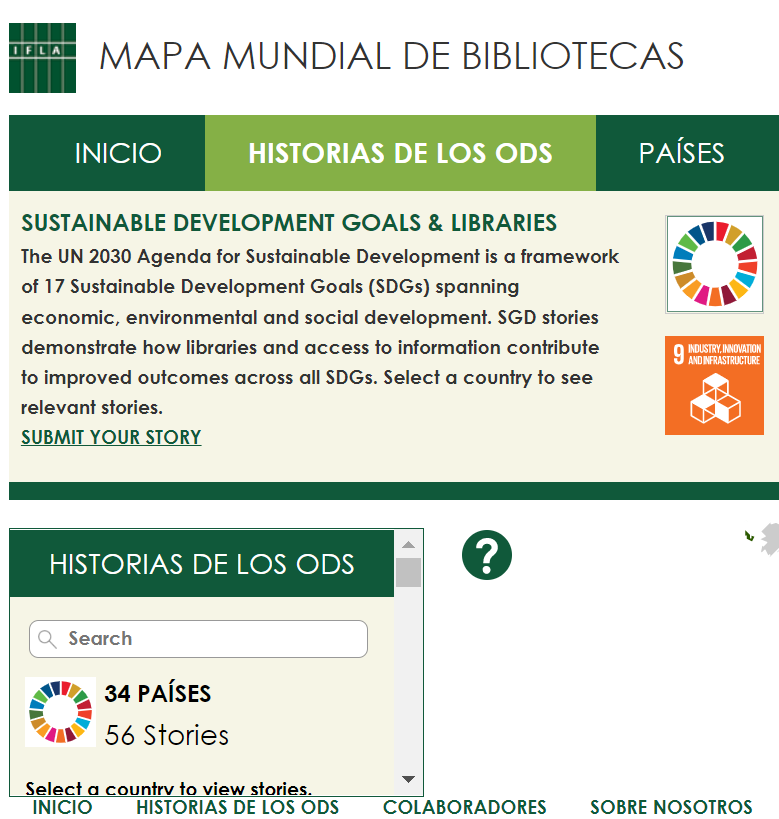The image size is (779, 819).
Task: Go to the Países tab
Action: click(681, 153)
